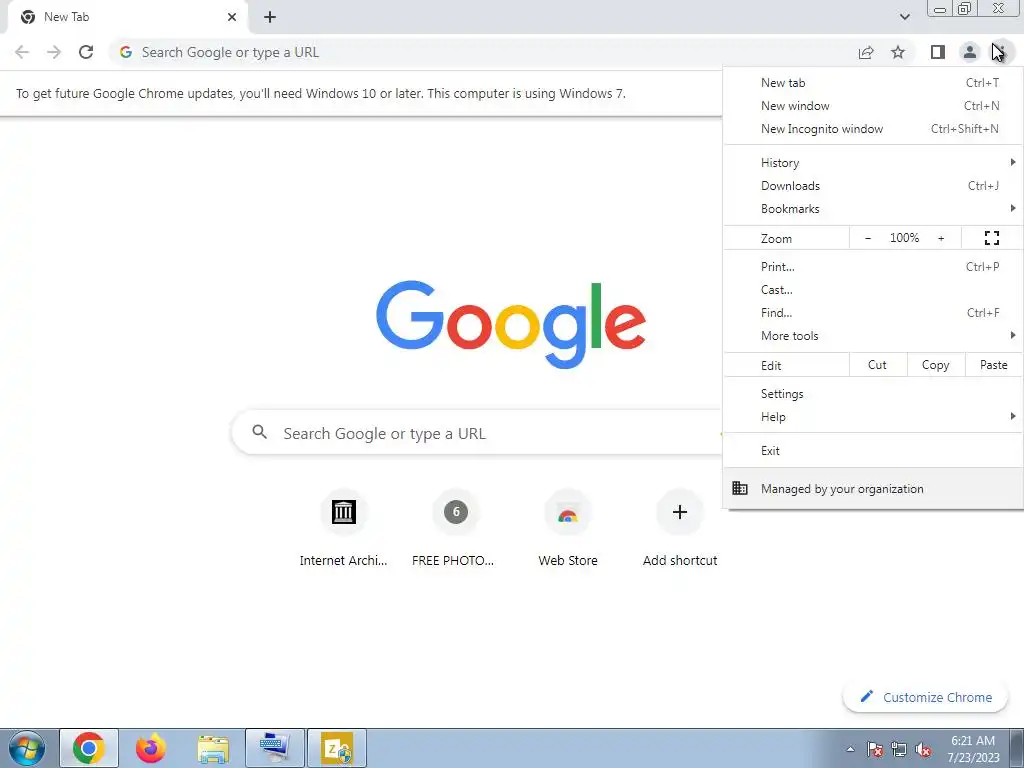Open the Web Store shortcut

568,528
